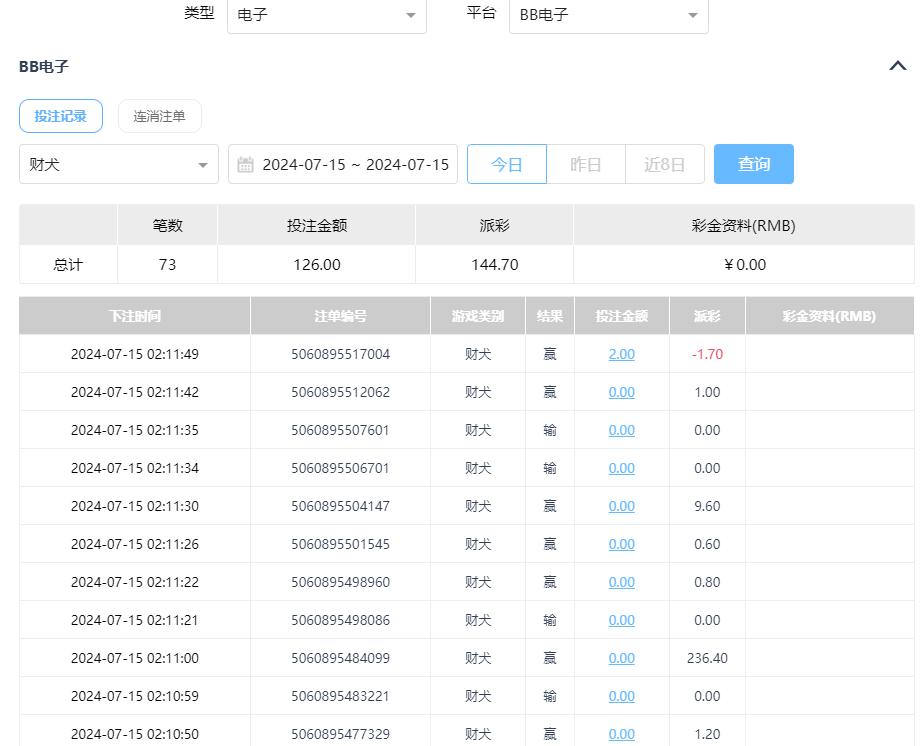Click the 下注时间 column header
The width and height of the screenshot is (922, 746).
[x=134, y=316]
